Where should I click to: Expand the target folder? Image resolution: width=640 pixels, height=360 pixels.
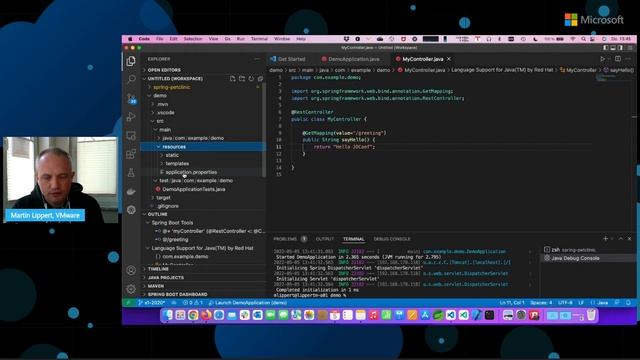pos(163,198)
